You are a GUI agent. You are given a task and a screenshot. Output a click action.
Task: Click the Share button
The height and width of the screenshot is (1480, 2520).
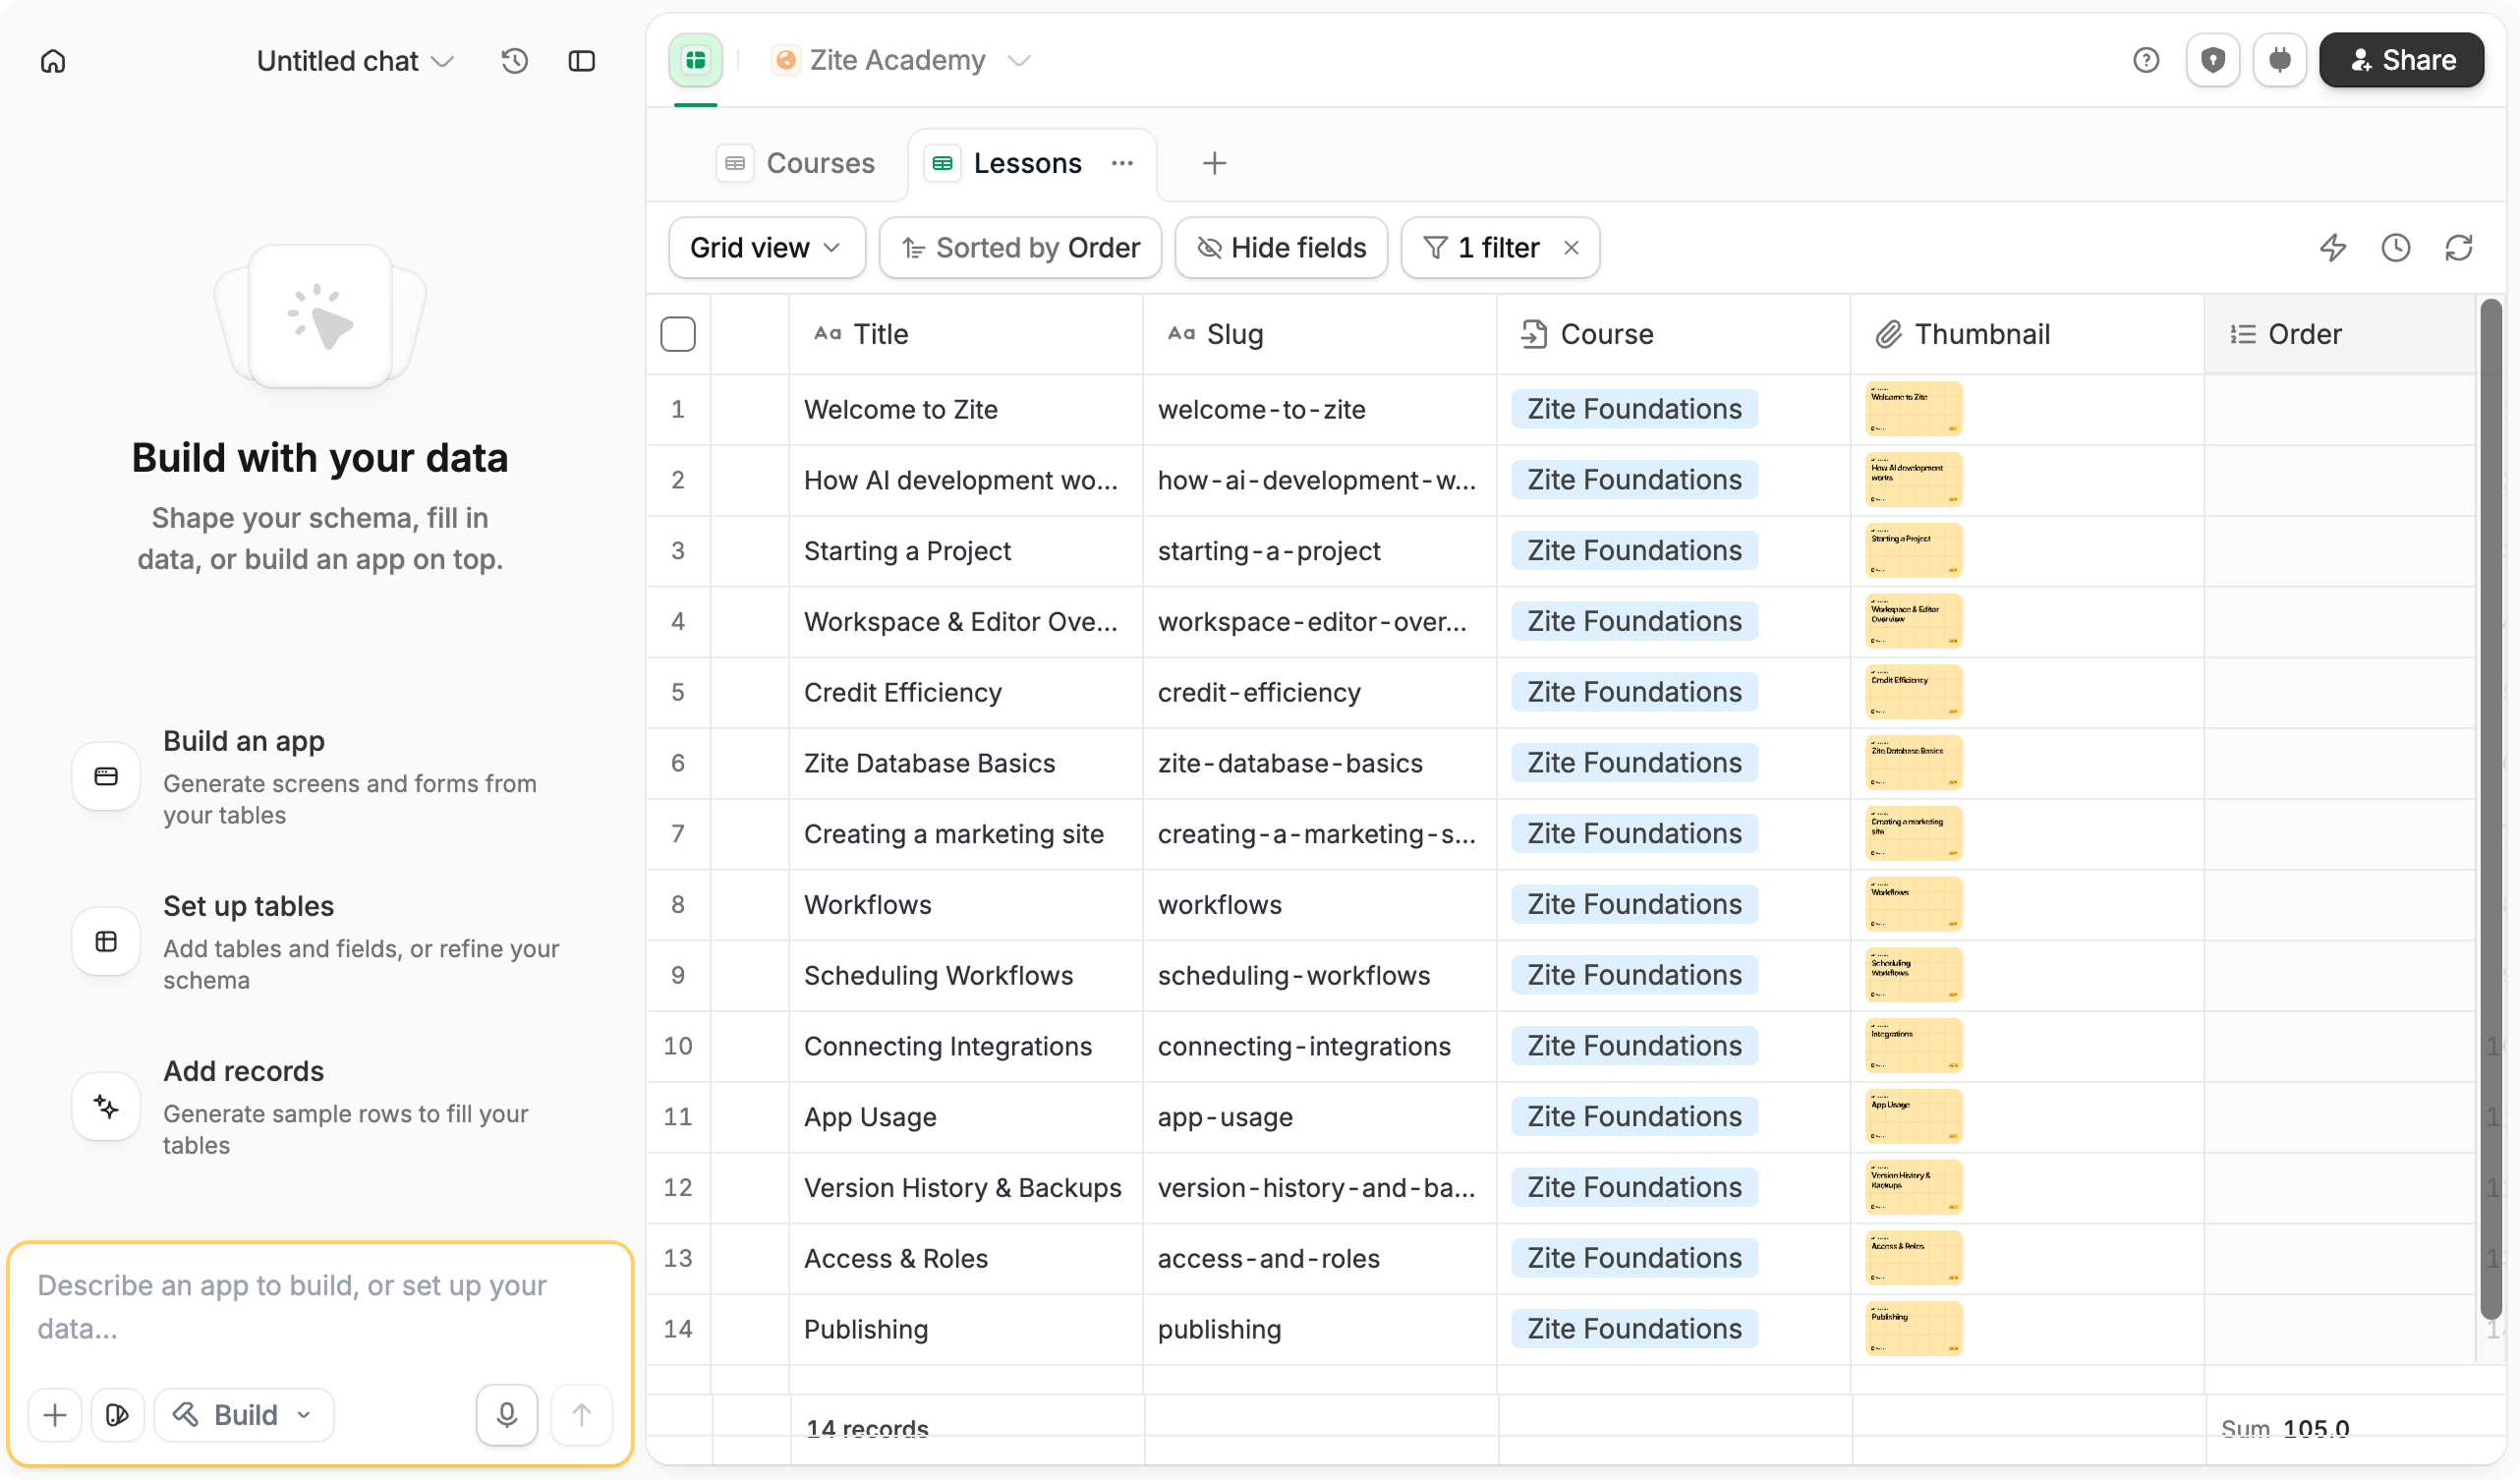tap(2401, 60)
